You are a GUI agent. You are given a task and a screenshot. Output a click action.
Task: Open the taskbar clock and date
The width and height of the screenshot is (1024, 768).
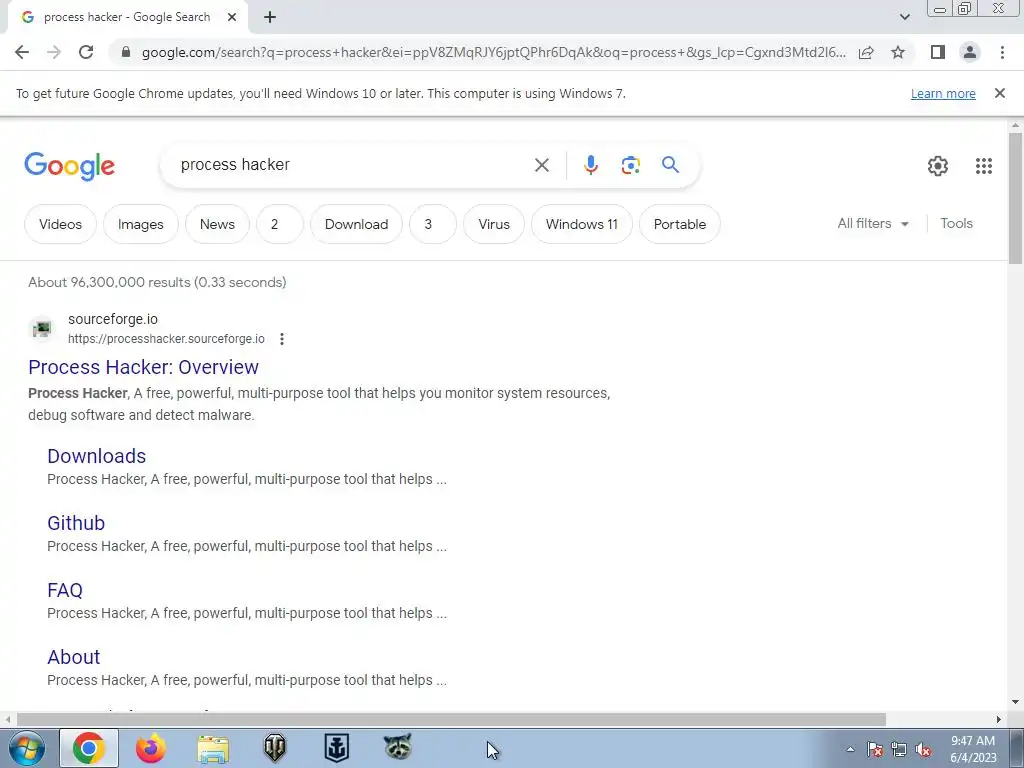(x=973, y=749)
